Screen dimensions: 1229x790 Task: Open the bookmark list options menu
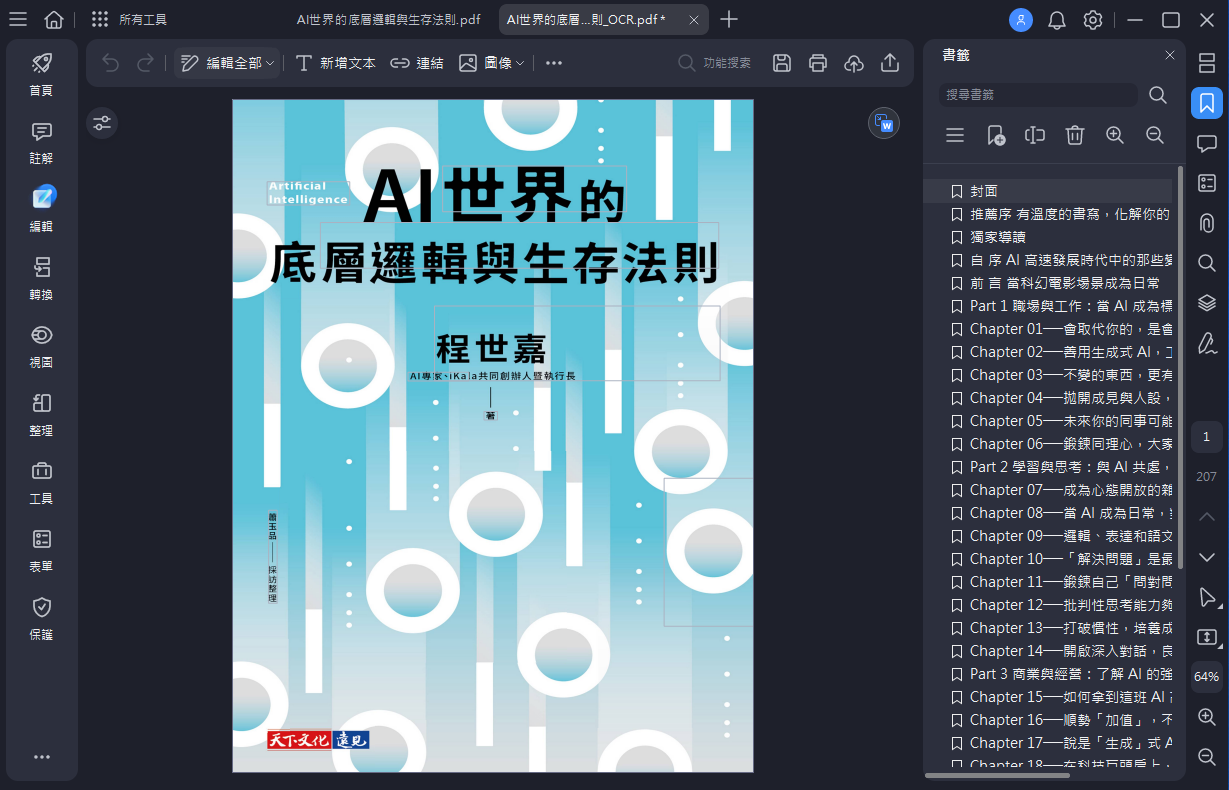pyautogui.click(x=955, y=135)
